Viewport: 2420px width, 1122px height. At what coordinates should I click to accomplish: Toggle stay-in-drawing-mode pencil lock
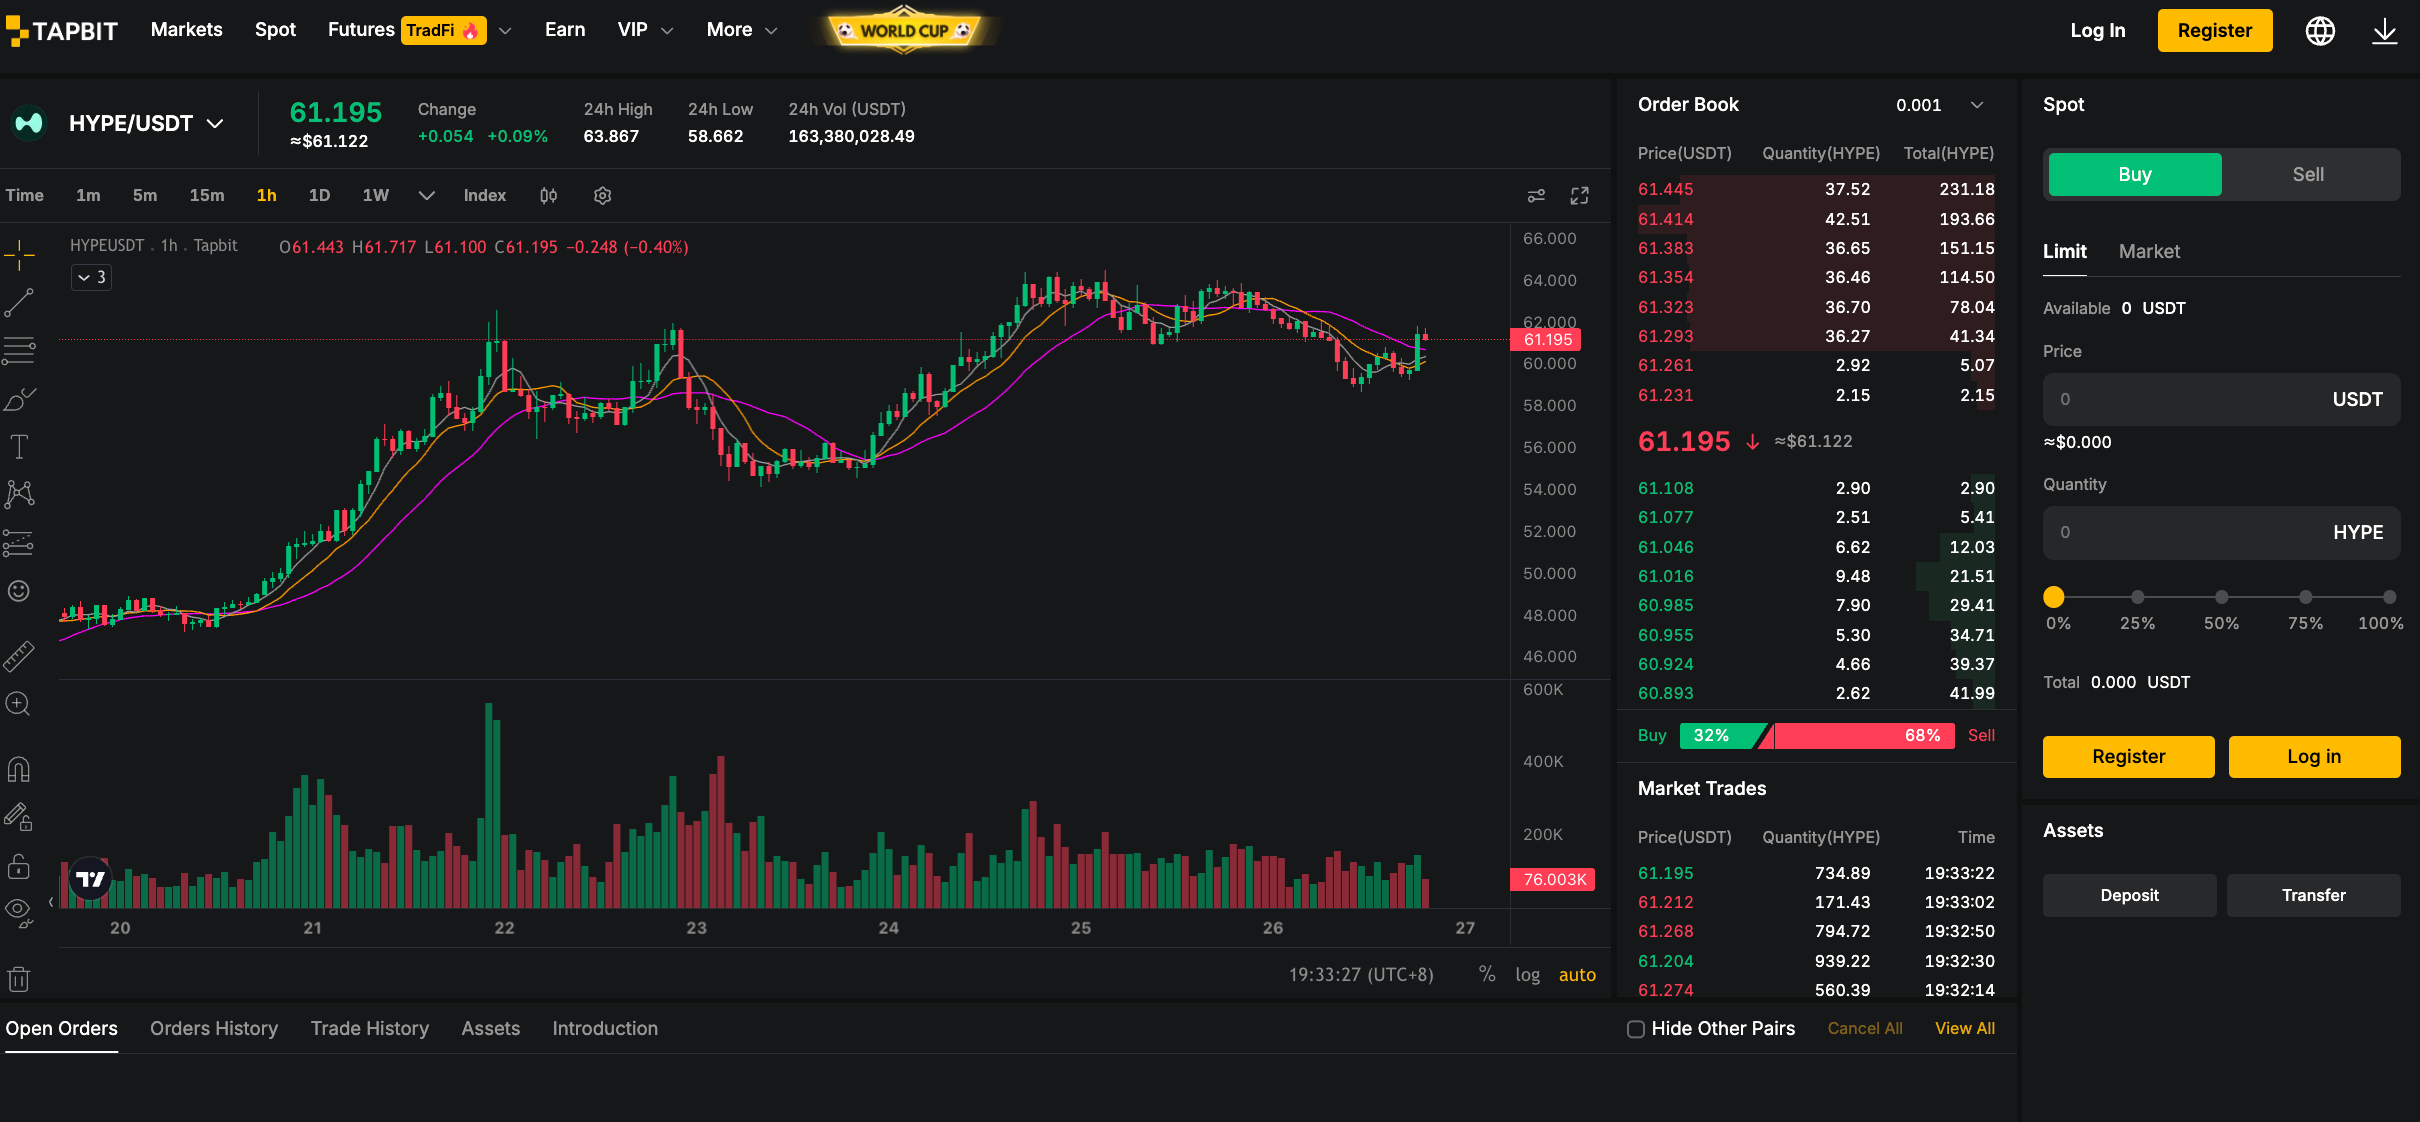(19, 817)
